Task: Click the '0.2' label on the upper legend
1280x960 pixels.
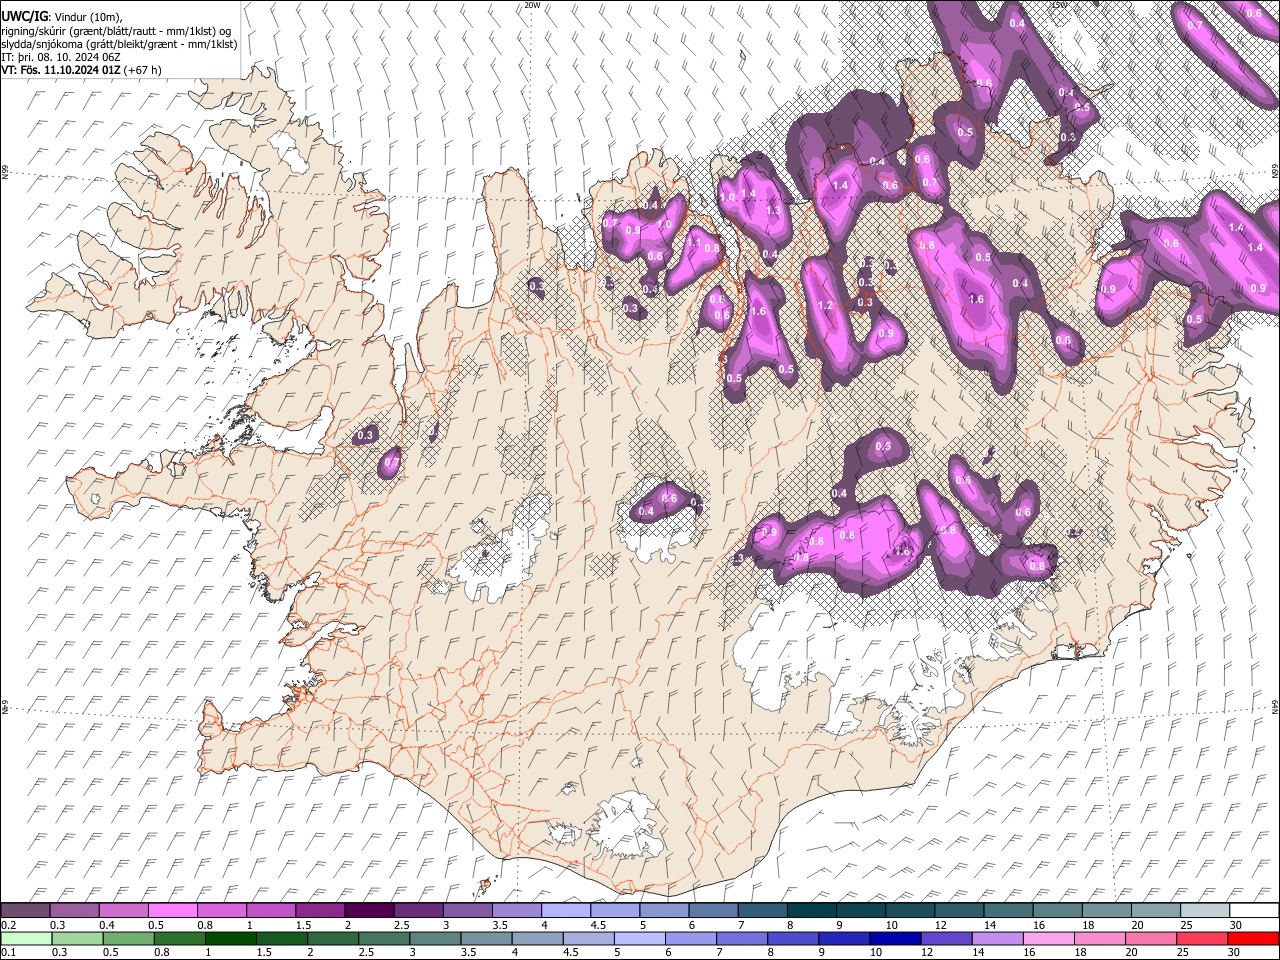Action: click(7, 925)
